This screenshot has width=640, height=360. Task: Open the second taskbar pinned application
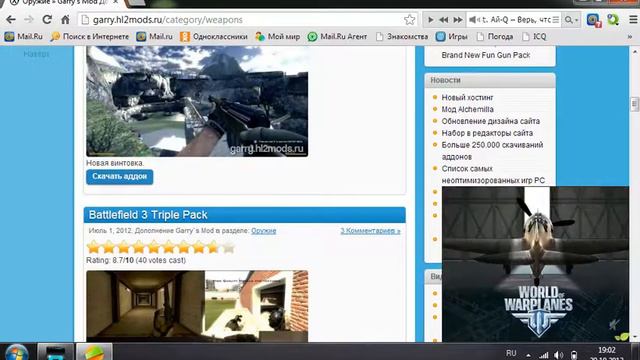(x=56, y=352)
